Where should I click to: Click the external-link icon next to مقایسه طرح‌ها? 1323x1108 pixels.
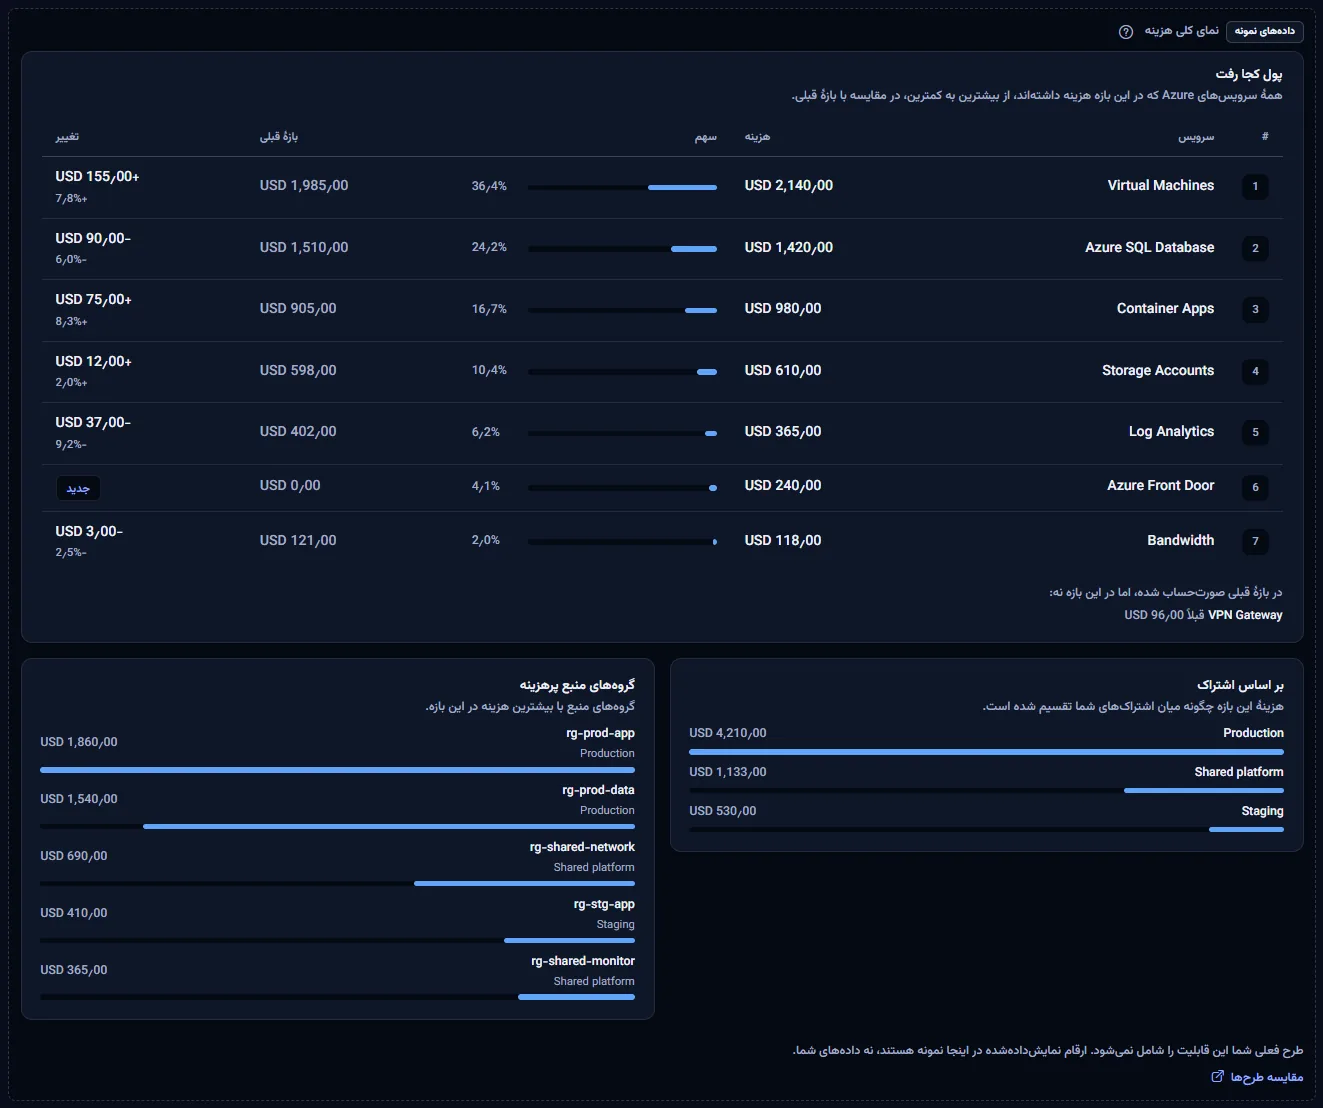(x=1217, y=1077)
